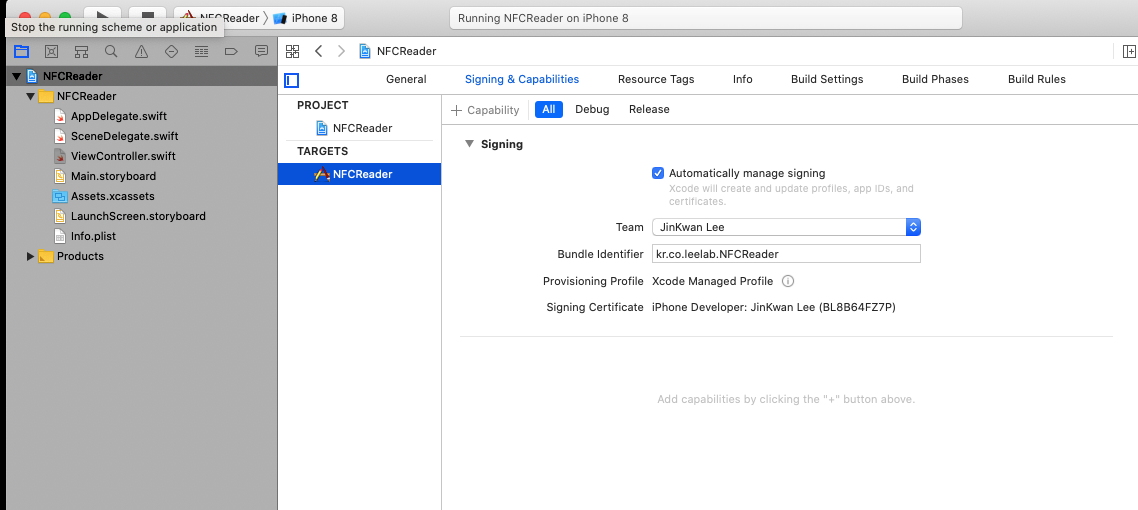
Task: Open the Report navigator speech-bubble icon
Action: (261, 51)
